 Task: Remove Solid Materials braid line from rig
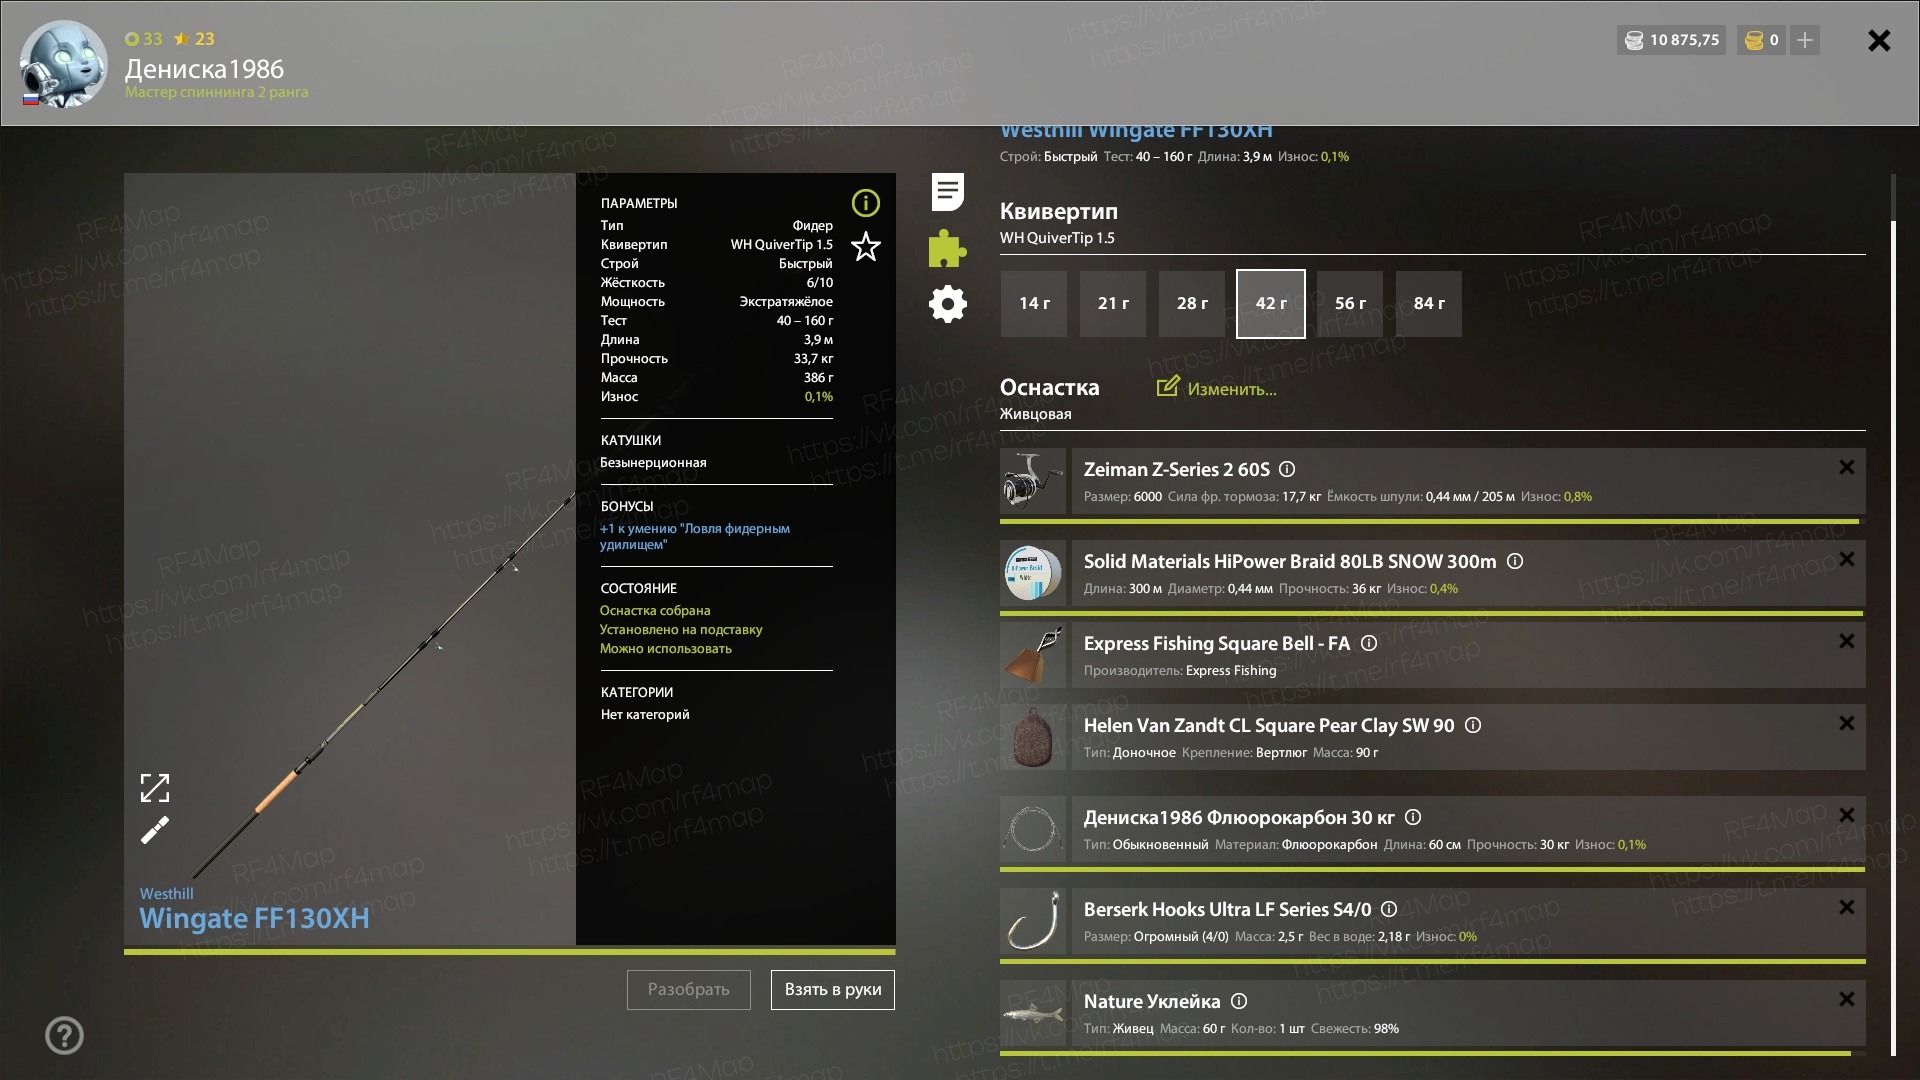click(1847, 559)
